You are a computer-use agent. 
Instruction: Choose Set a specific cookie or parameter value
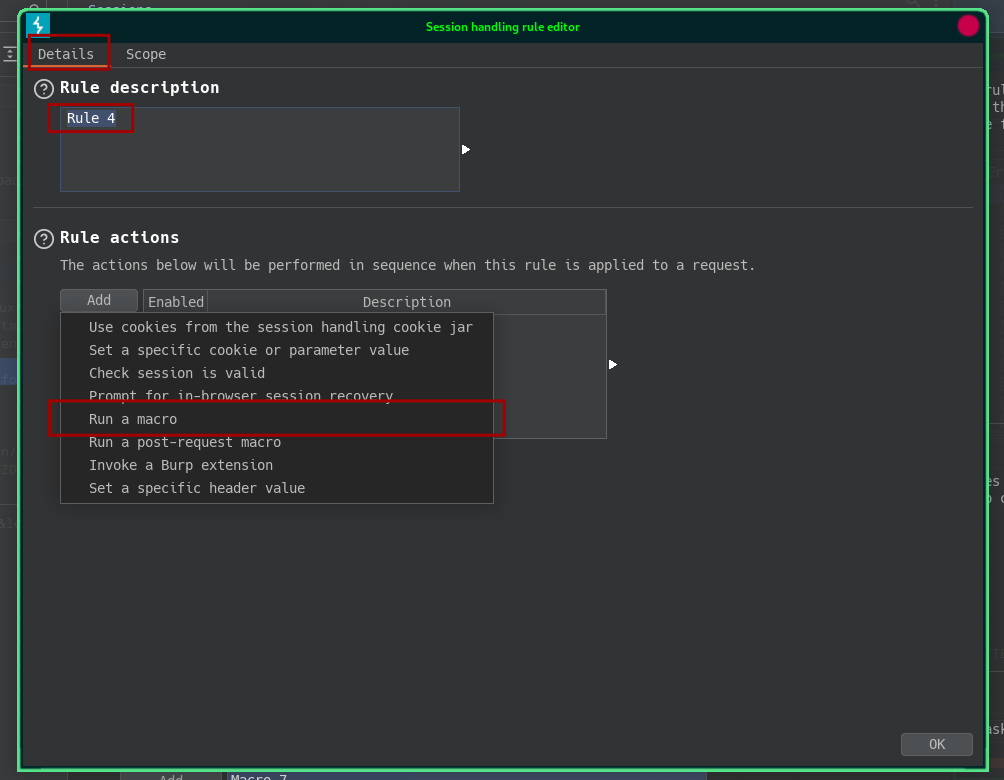pyautogui.click(x=277, y=350)
